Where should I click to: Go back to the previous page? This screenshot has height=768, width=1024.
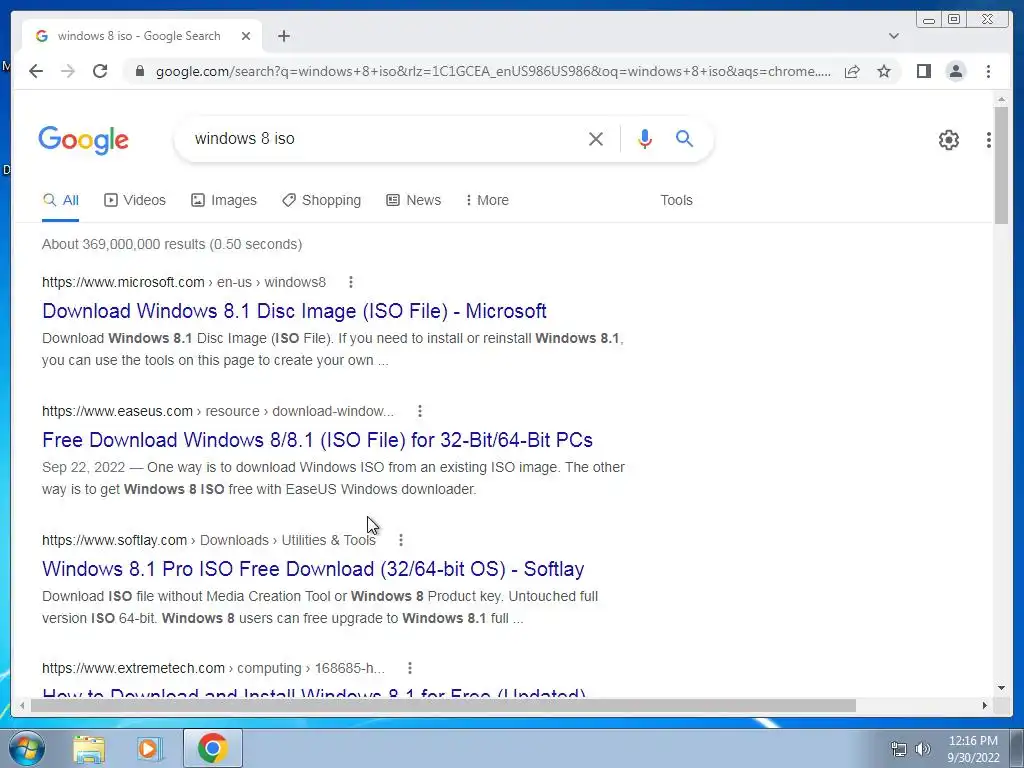click(36, 71)
